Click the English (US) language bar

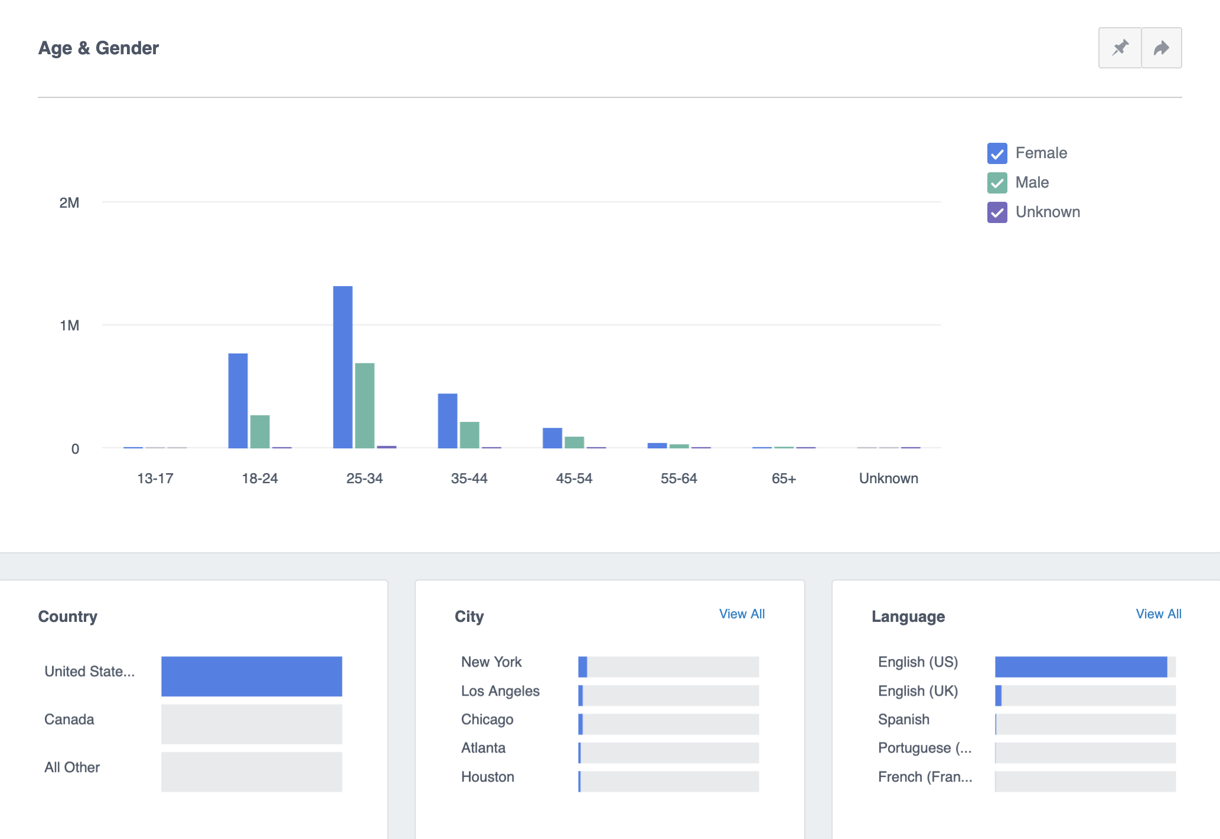[1084, 666]
